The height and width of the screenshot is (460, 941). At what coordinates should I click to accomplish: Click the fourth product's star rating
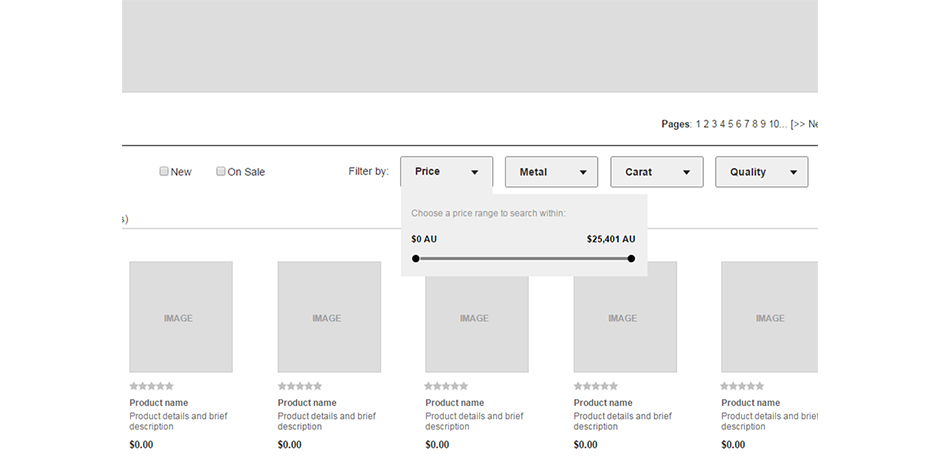pyautogui.click(x=595, y=386)
